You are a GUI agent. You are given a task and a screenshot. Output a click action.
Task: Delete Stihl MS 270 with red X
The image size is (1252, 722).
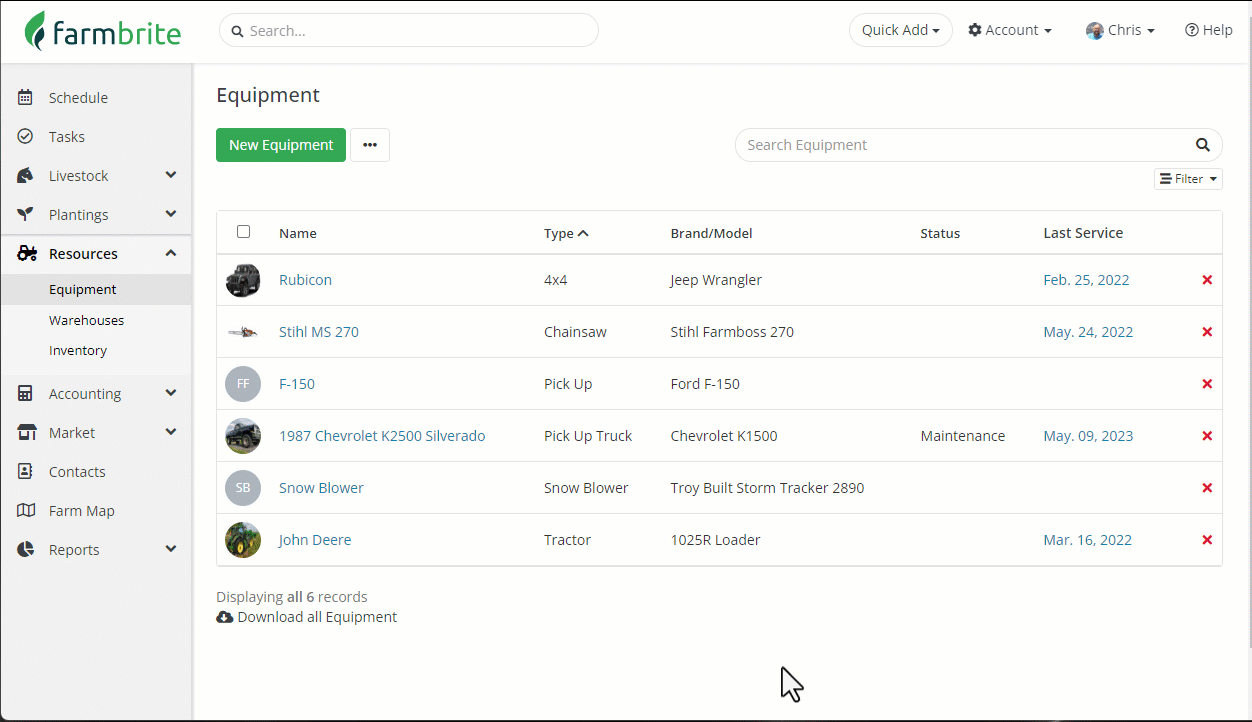(1207, 332)
